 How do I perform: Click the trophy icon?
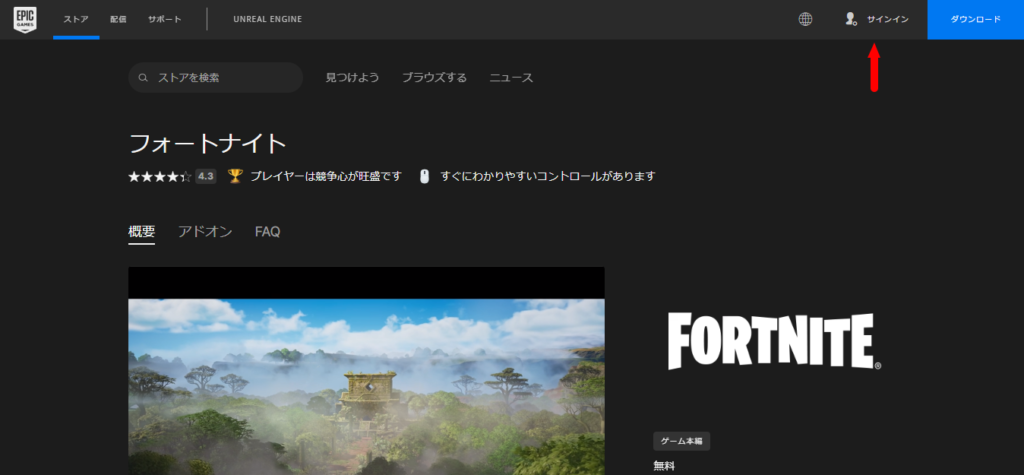coord(235,176)
